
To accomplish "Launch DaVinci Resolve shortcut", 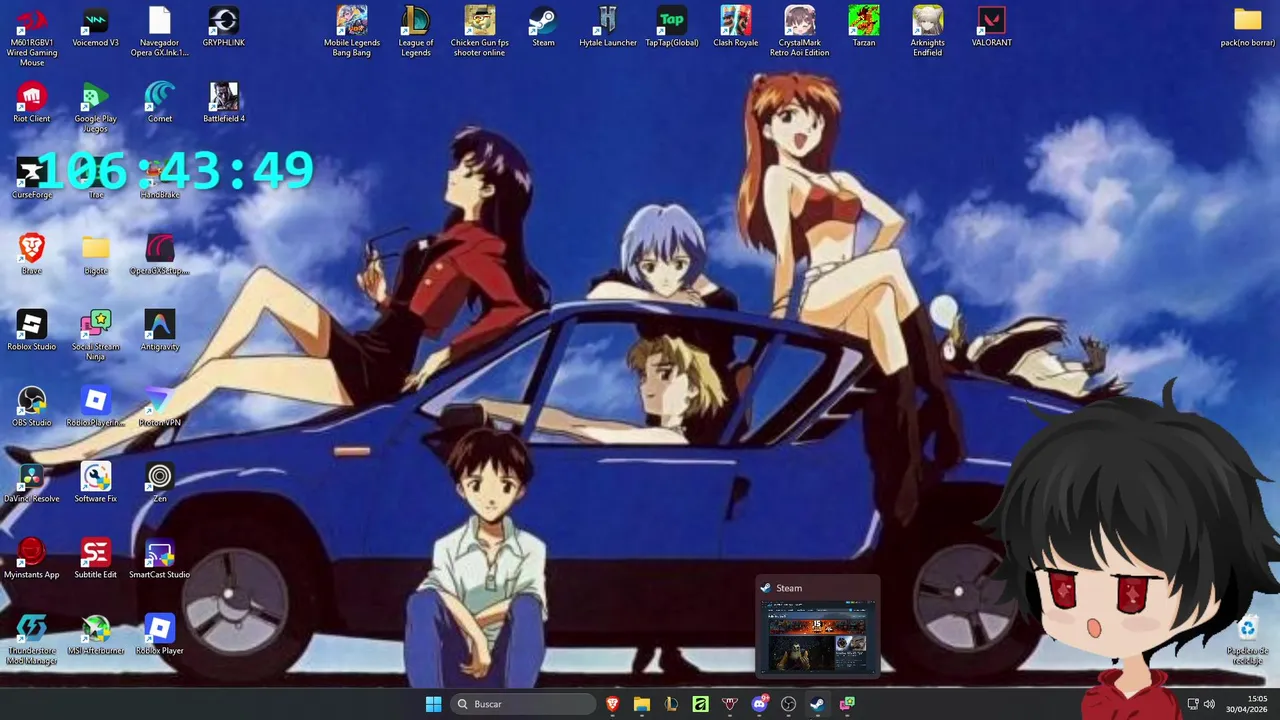I will coord(32,484).
